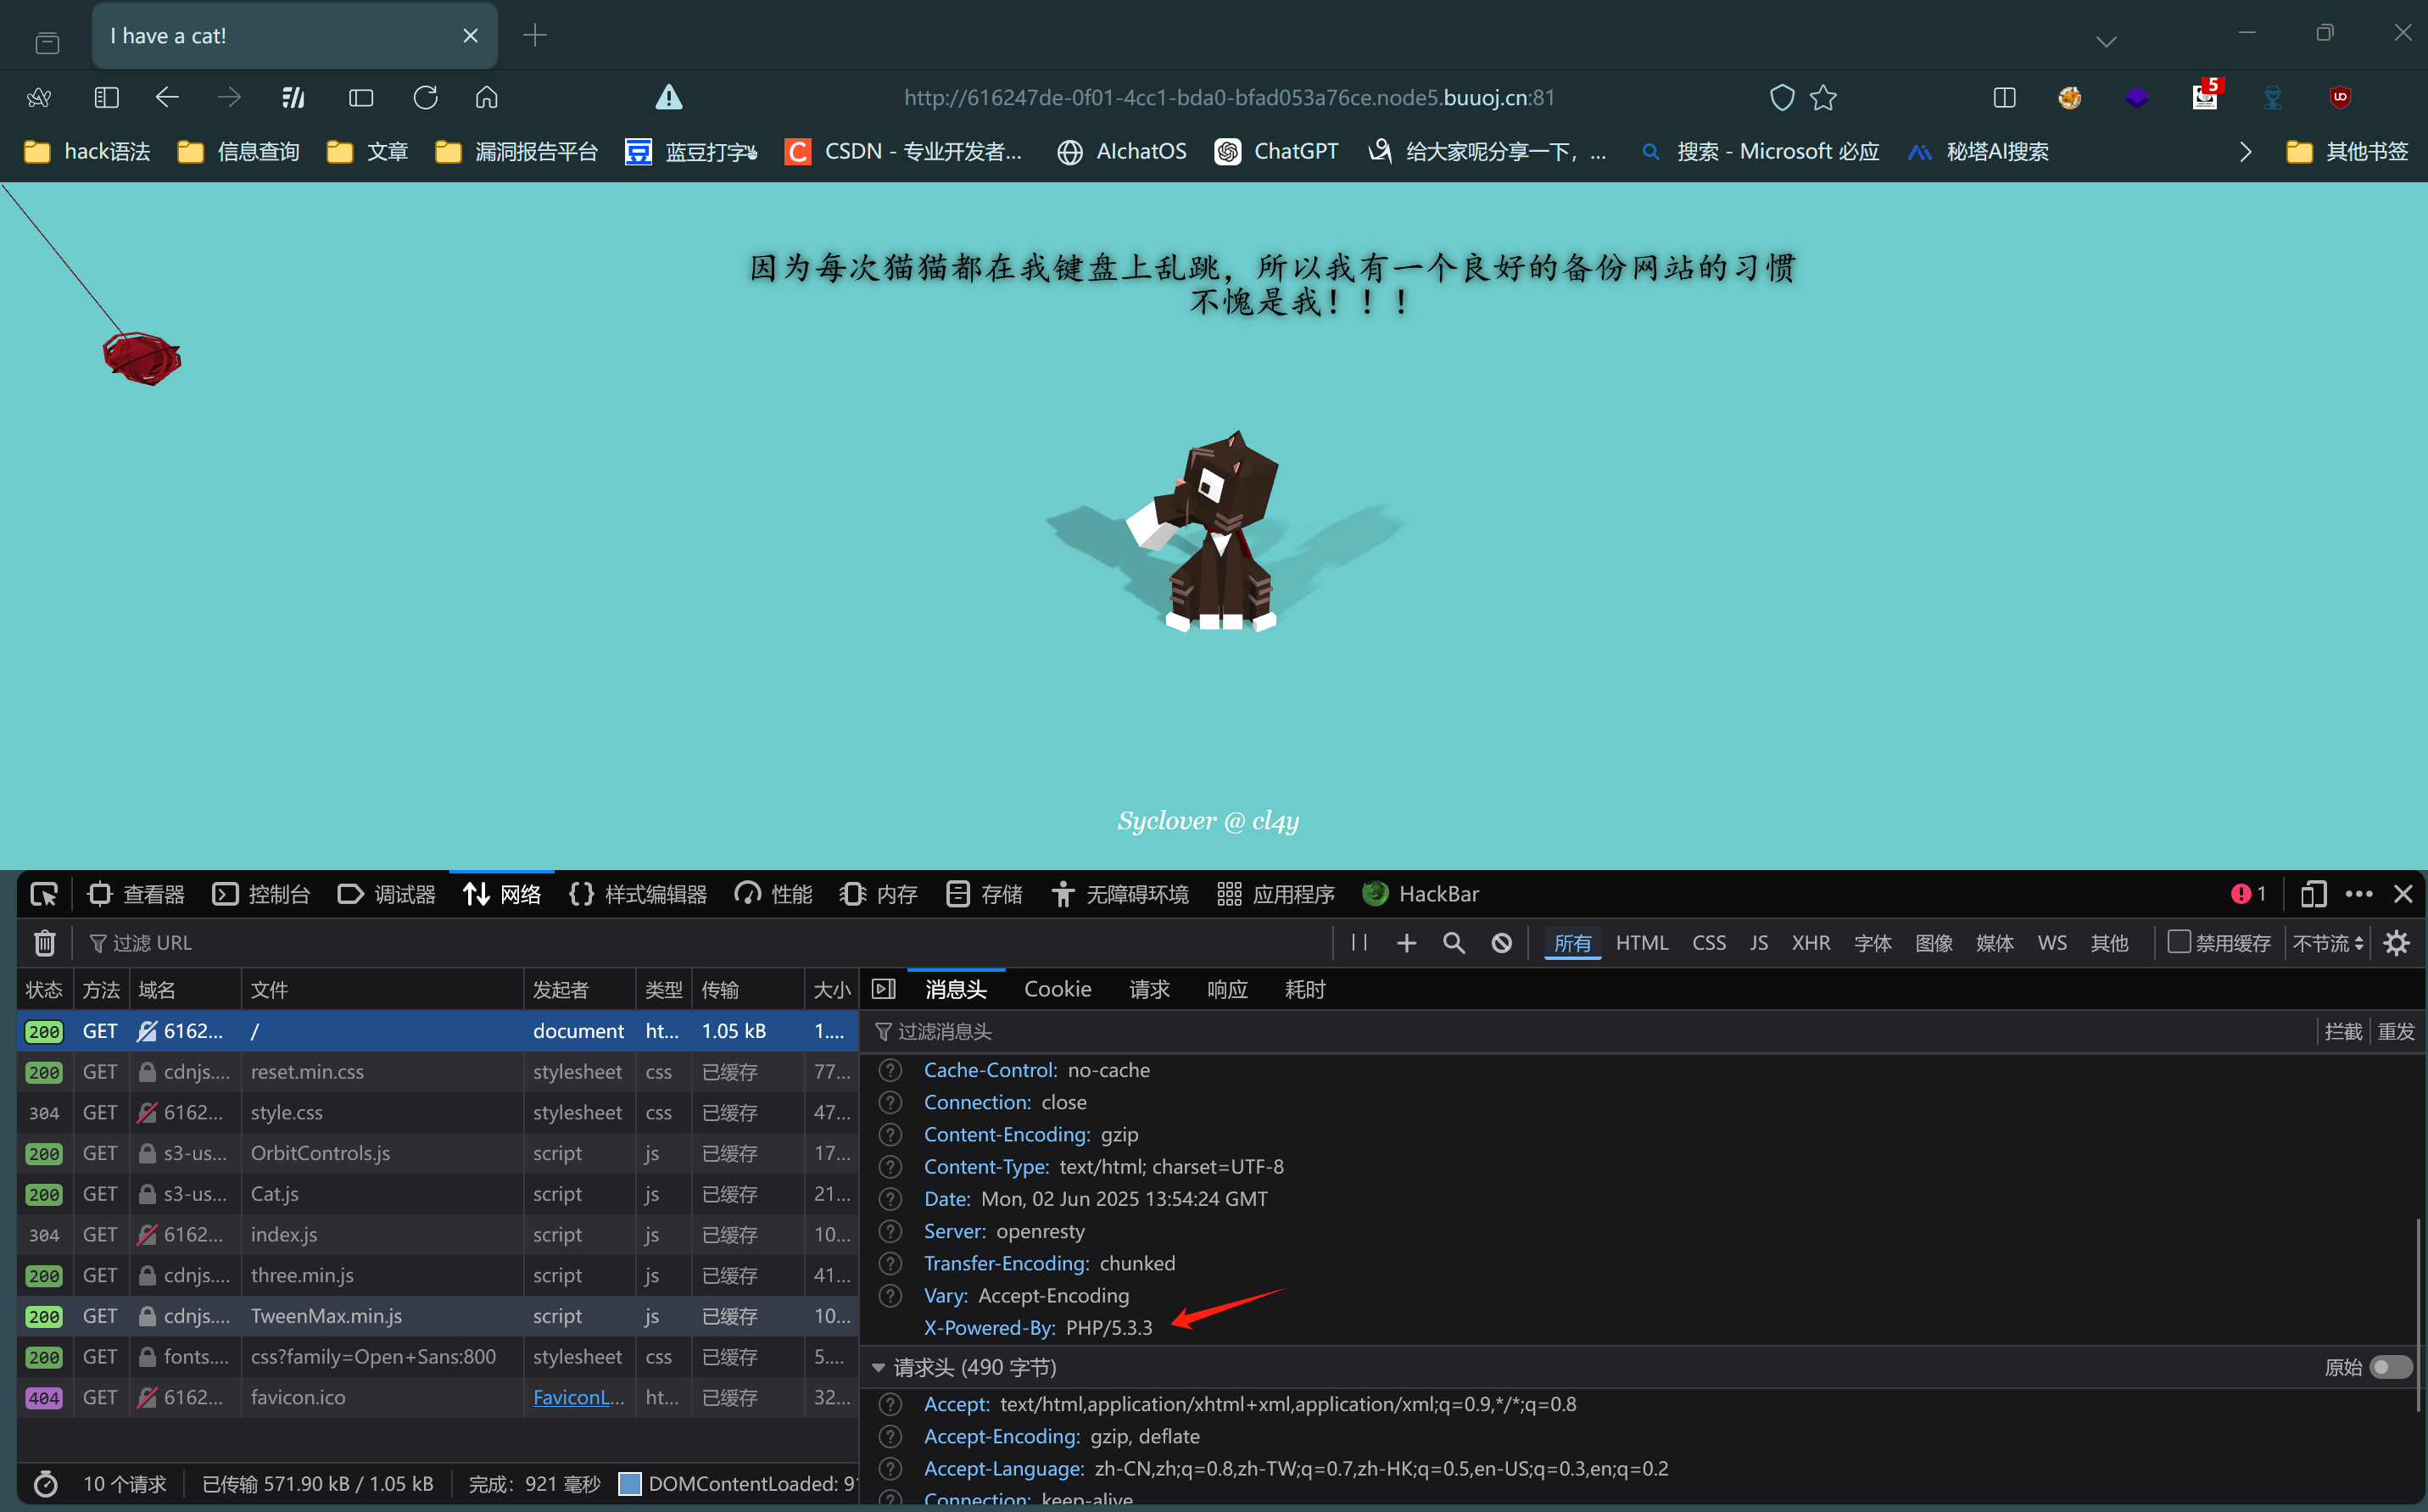Pause network recording with the pause icon
Image resolution: width=2428 pixels, height=1512 pixels.
point(1359,943)
